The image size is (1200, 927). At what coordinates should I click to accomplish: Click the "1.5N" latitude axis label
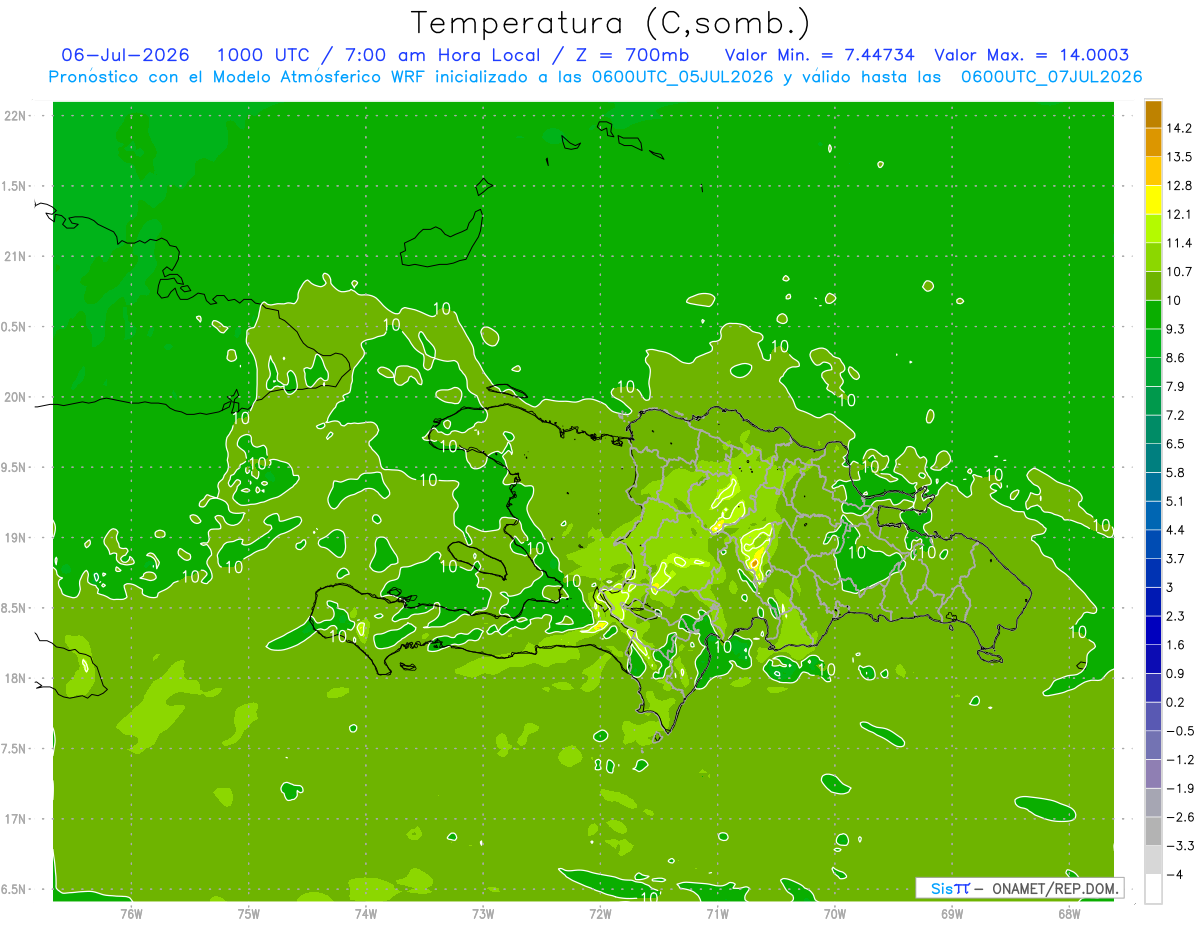point(14,186)
